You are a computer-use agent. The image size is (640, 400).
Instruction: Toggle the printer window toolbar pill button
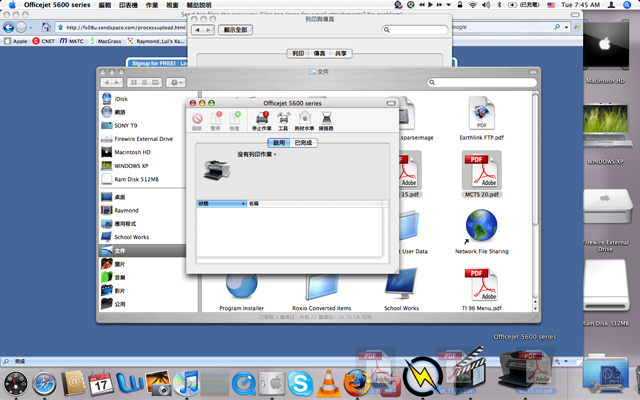(x=391, y=103)
